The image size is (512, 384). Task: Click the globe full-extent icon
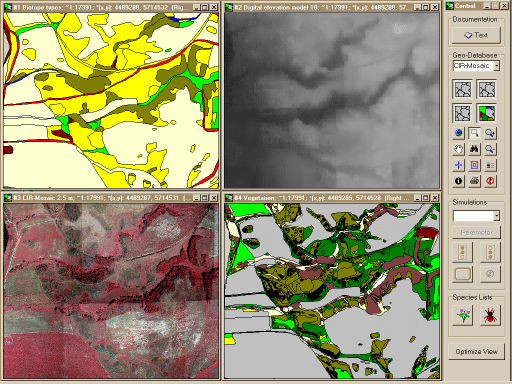(x=459, y=133)
